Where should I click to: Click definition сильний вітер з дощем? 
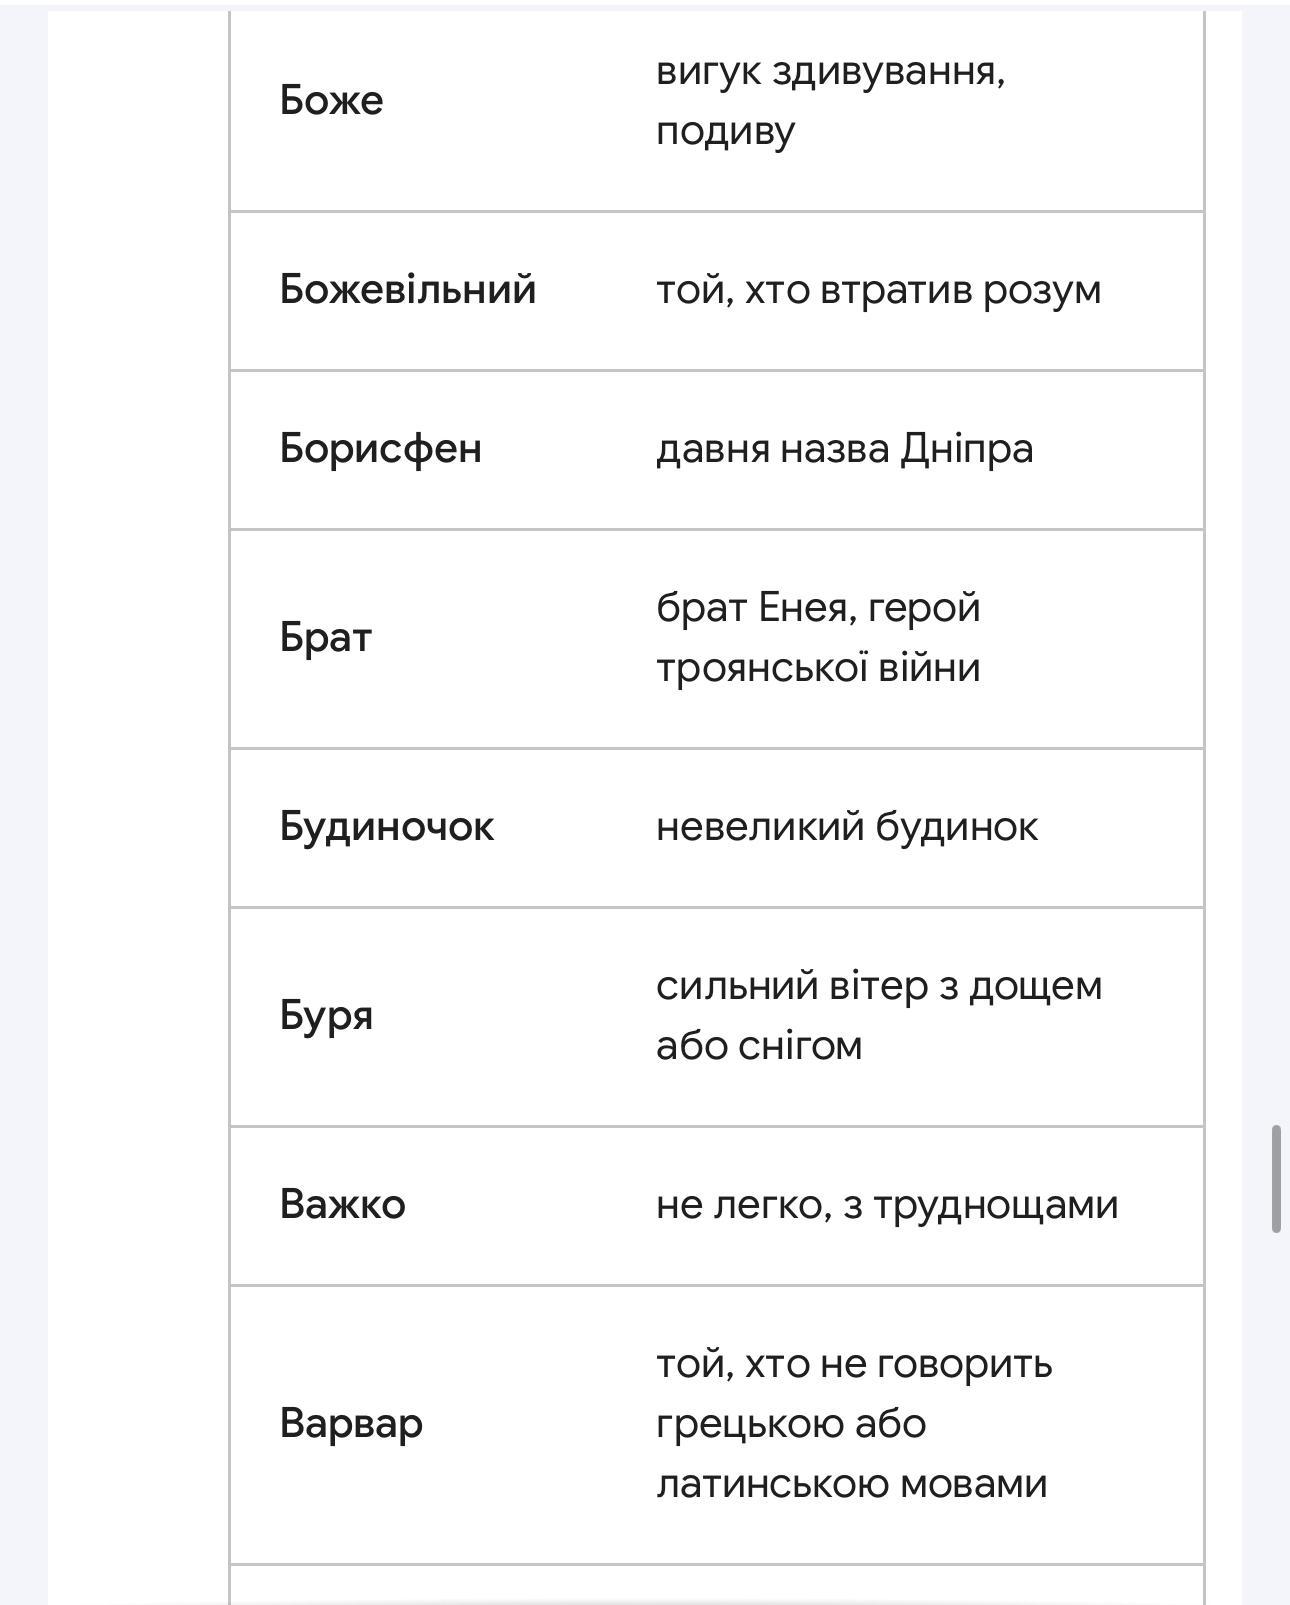[878, 986]
